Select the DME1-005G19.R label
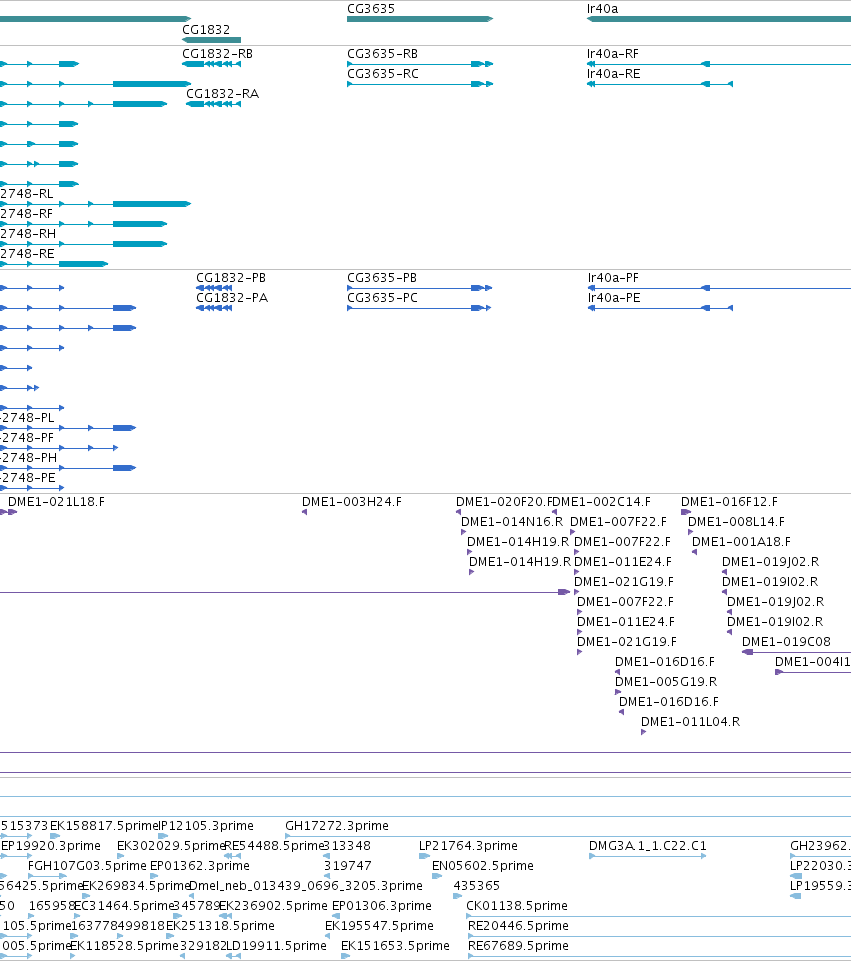Image resolution: width=851 pixels, height=961 pixels. click(666, 682)
